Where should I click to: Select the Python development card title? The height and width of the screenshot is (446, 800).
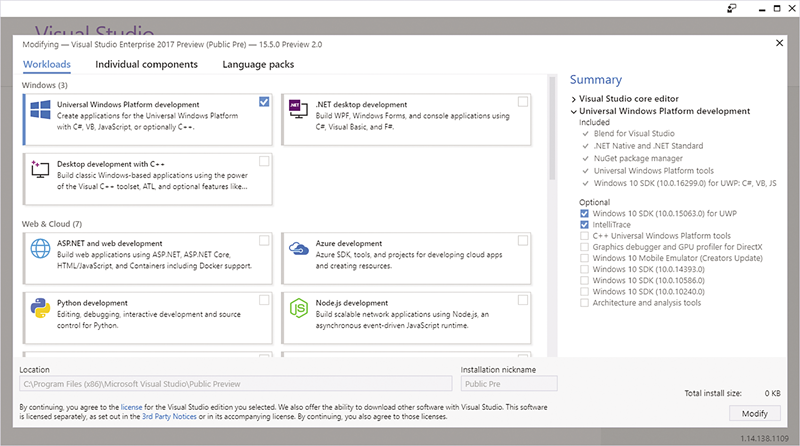click(x=92, y=303)
